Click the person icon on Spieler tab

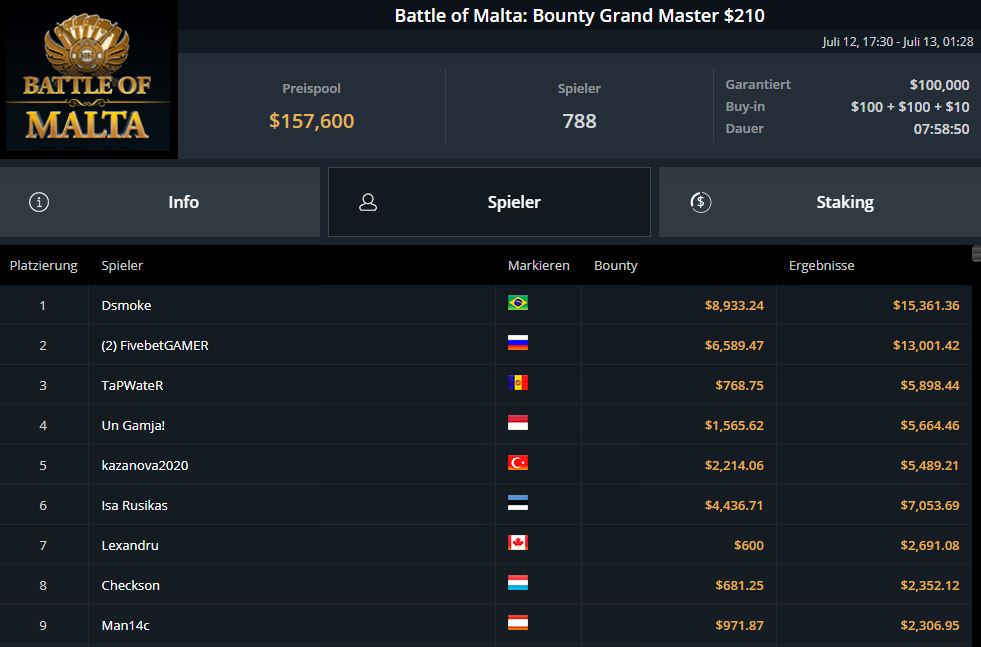368,202
